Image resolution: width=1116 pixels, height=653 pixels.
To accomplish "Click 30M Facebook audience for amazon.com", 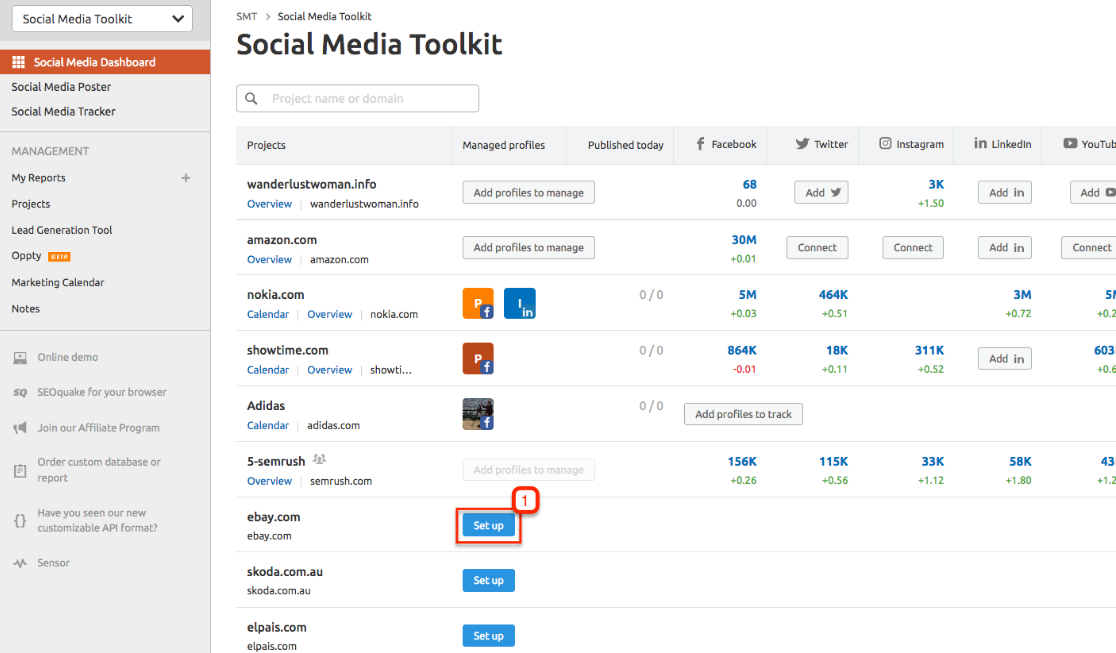I will coord(744,240).
